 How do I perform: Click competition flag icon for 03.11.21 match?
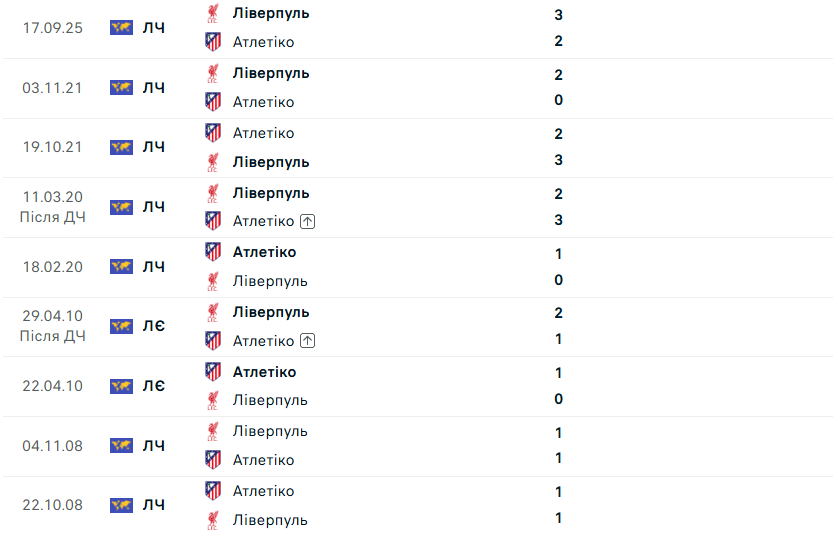[x=122, y=87]
